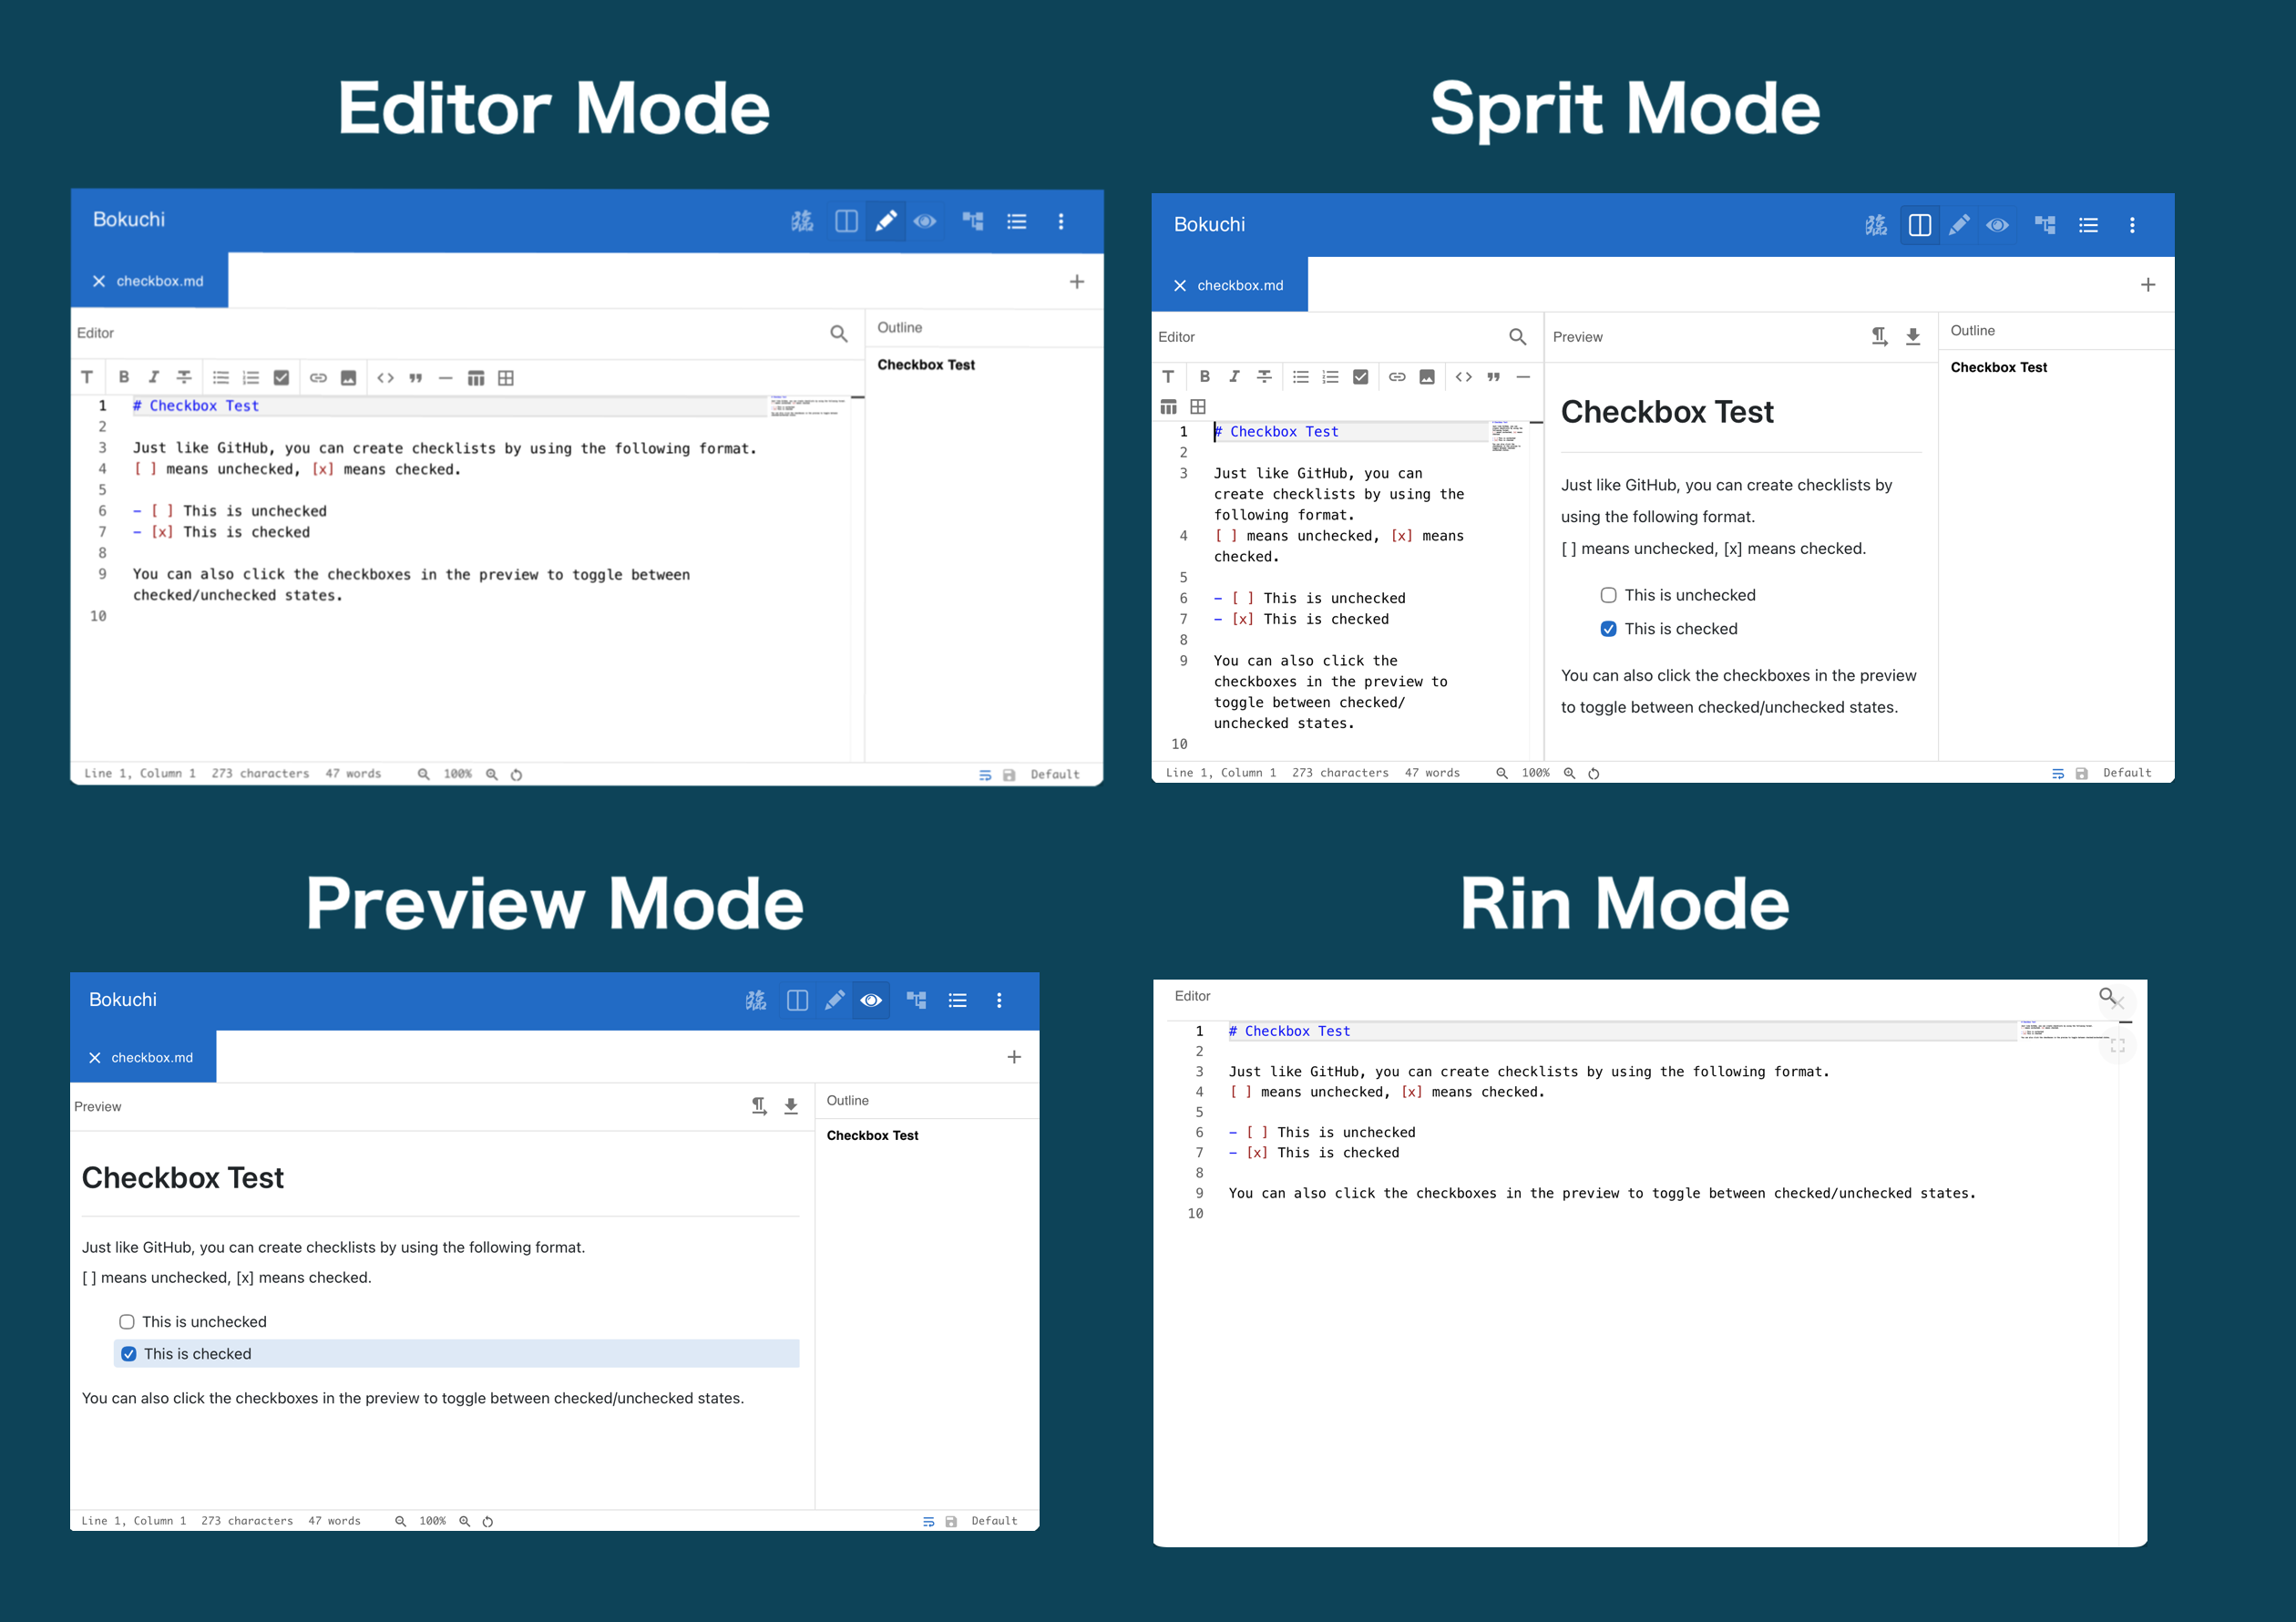
Task: Activate split view icon in Sprit Mode window
Action: click(1919, 225)
